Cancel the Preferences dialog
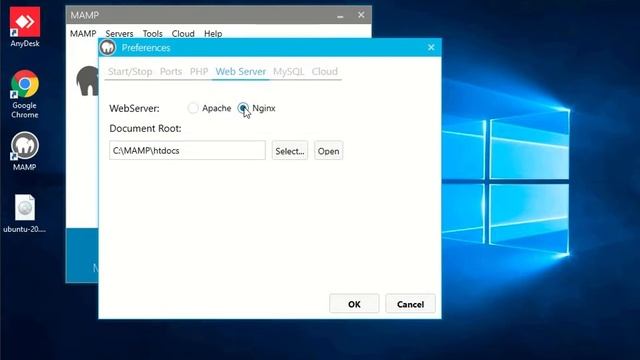640x360 pixels. [410, 304]
